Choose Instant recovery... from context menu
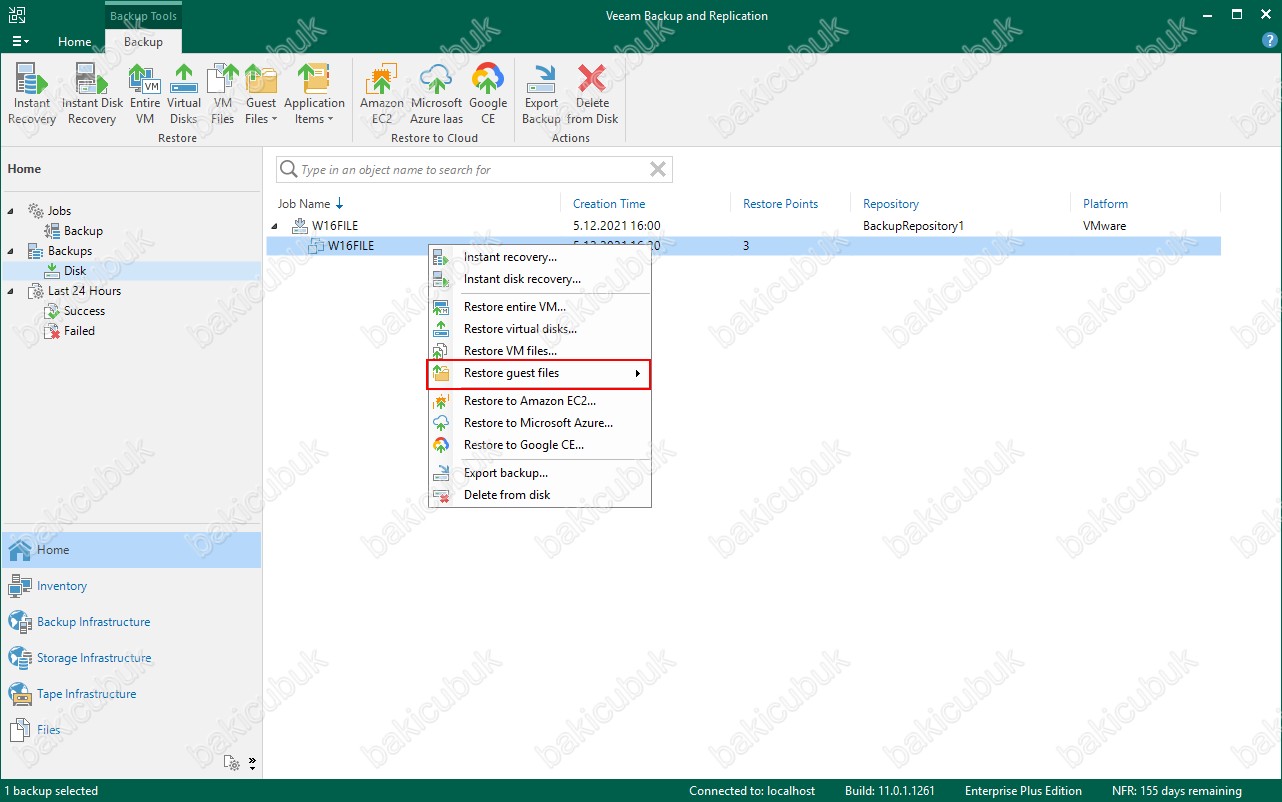The image size is (1282, 802). [x=540, y=257]
